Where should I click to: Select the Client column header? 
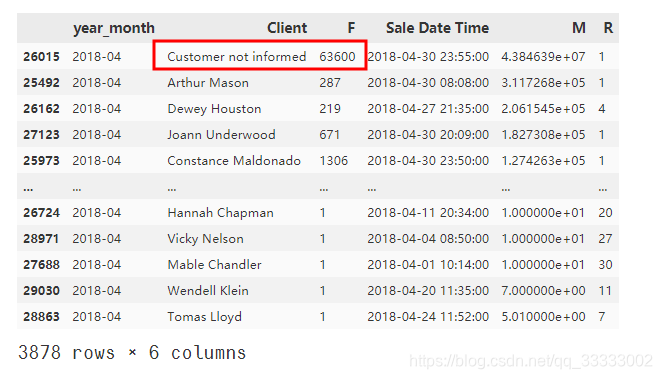(x=287, y=28)
